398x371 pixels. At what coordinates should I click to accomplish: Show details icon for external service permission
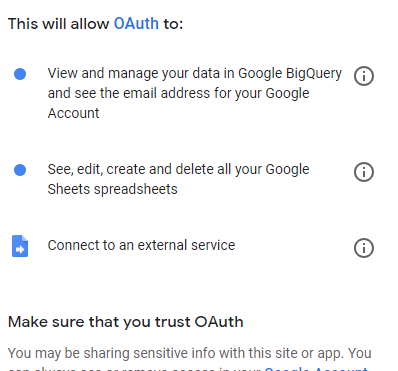coord(364,248)
